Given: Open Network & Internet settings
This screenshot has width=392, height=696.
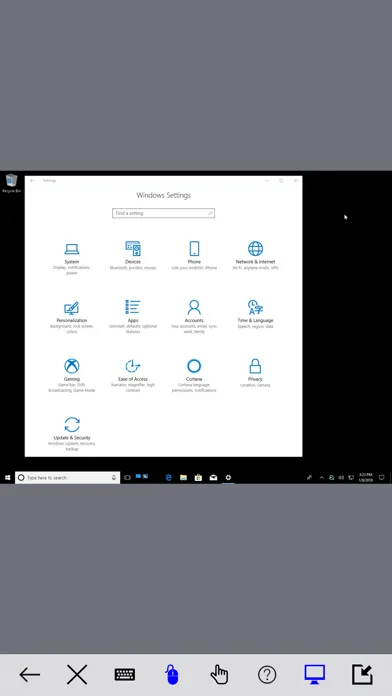Looking at the screenshot, I should [x=255, y=255].
